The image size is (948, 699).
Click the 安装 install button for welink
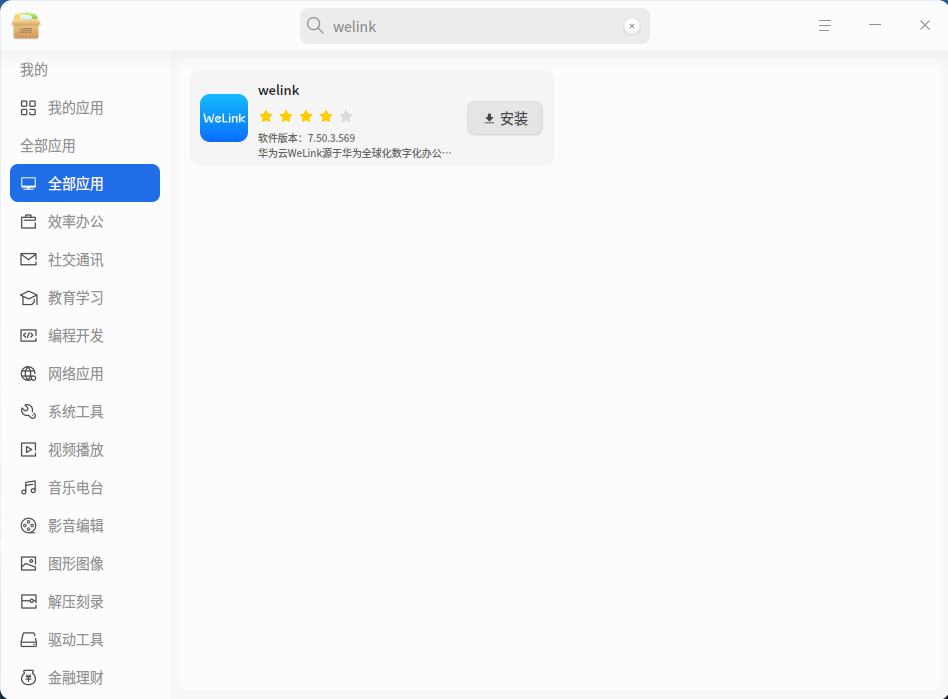(505, 118)
